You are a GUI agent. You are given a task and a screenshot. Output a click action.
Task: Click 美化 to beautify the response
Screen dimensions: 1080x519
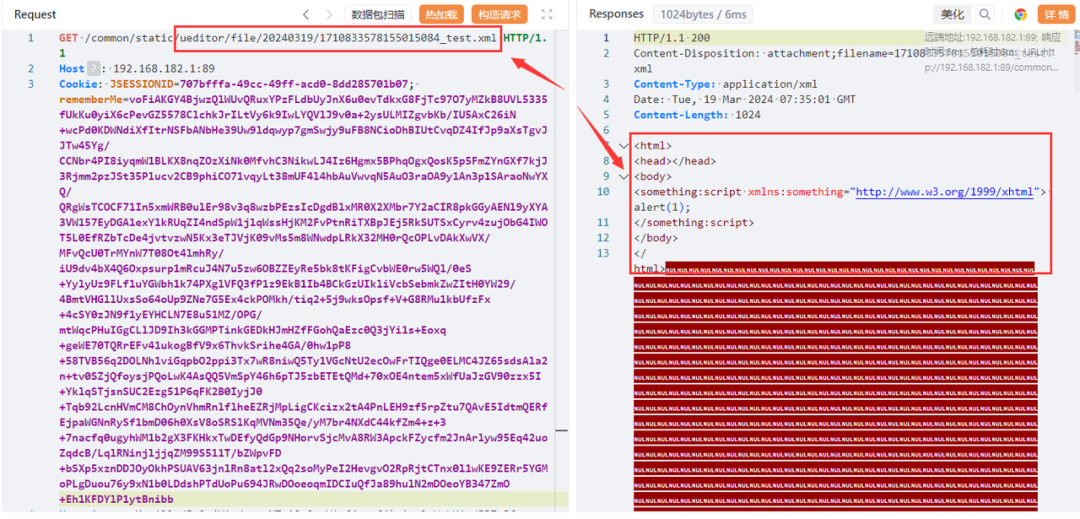(953, 14)
